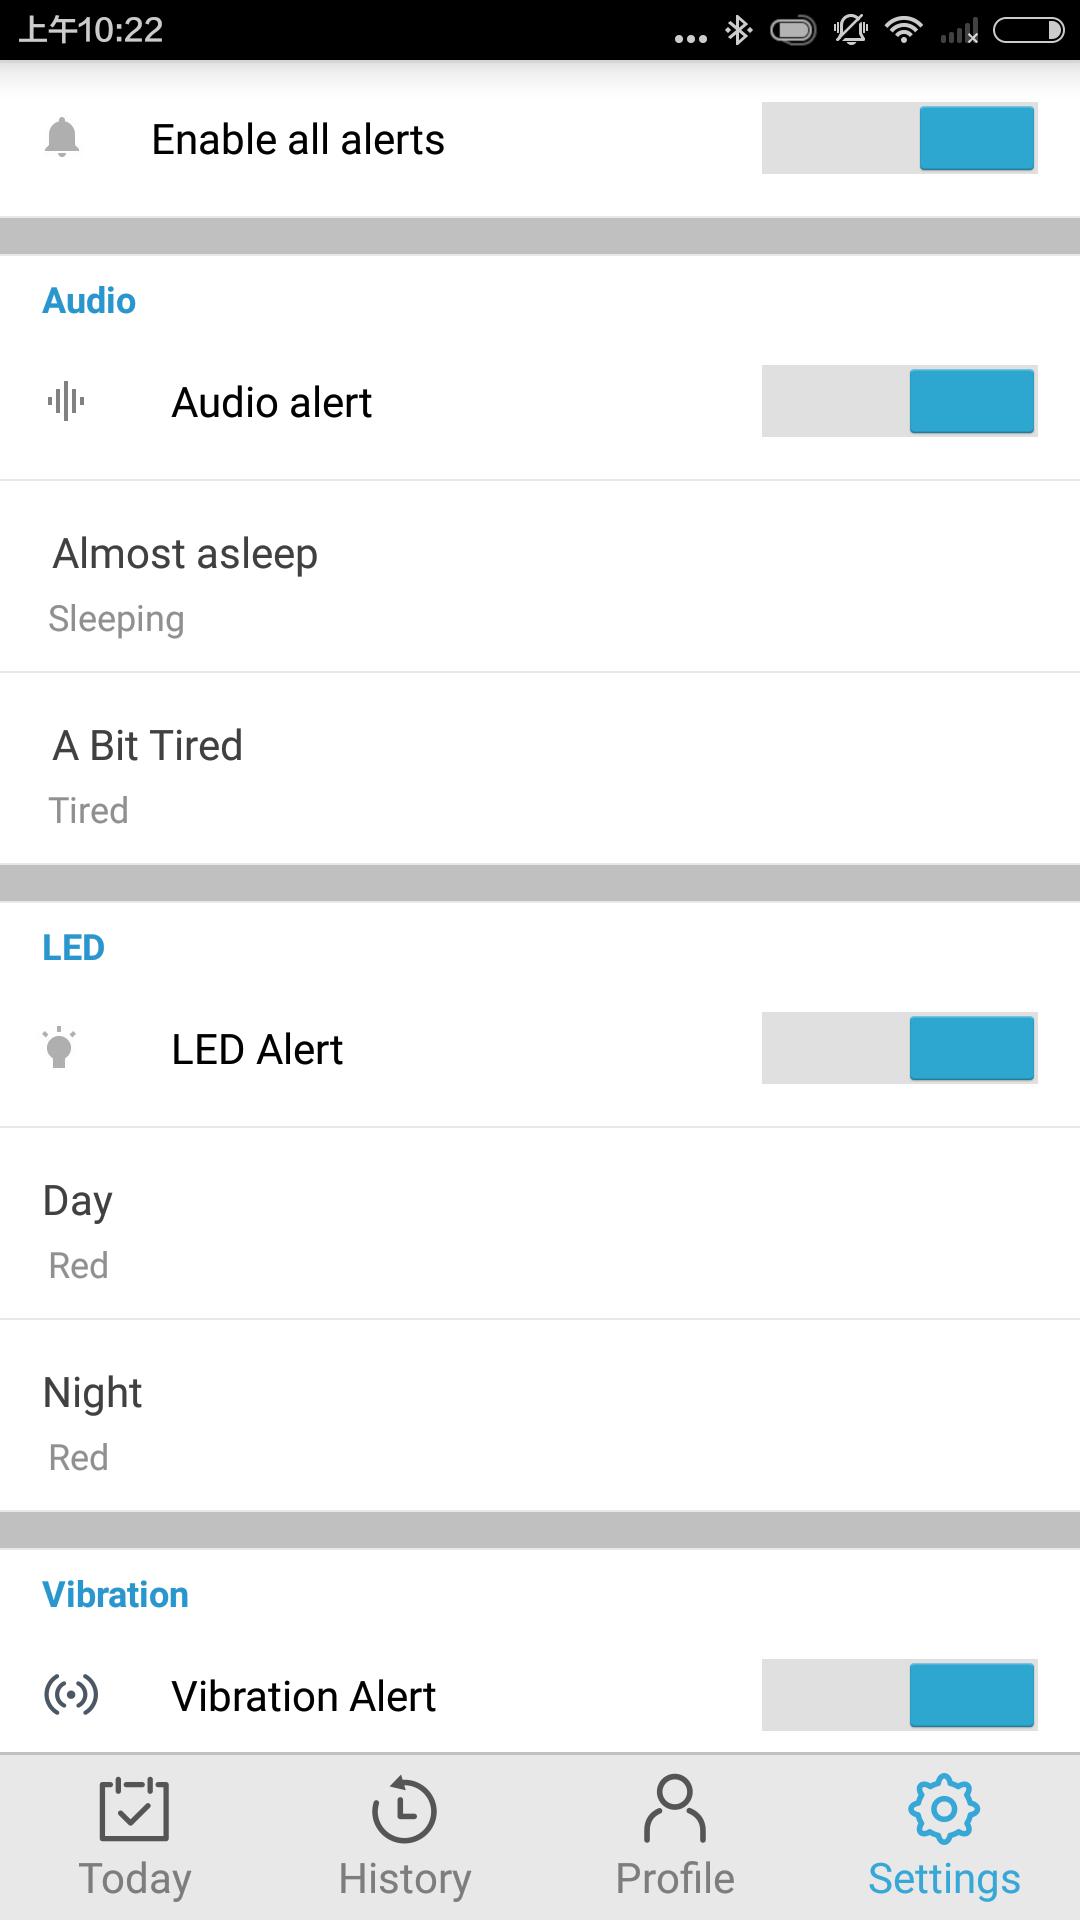1080x1920 pixels.
Task: Tap the audio waveform icon
Action: click(66, 402)
